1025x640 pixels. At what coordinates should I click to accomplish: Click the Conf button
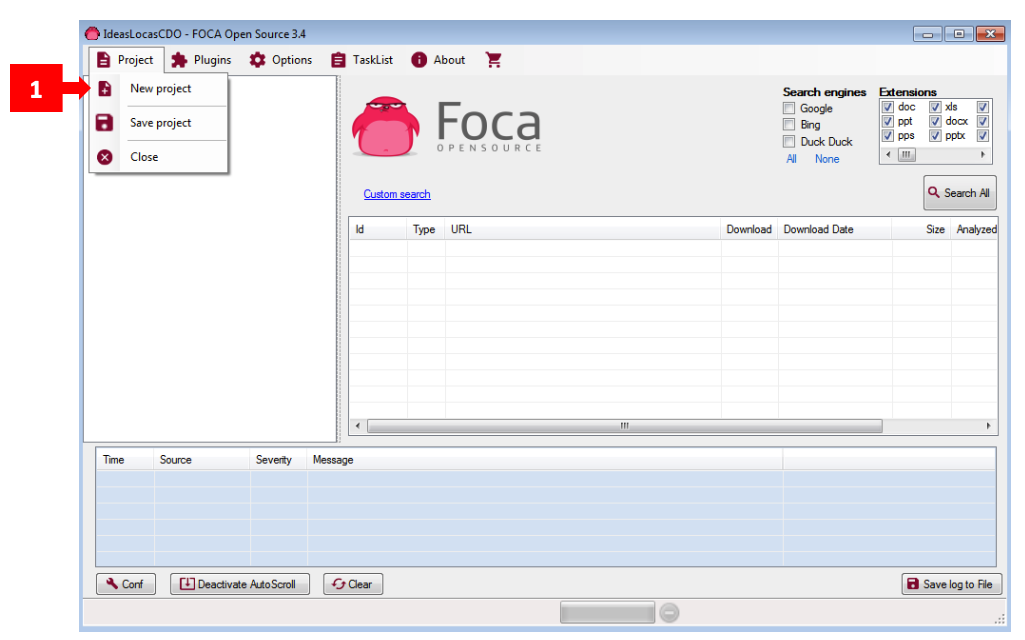126,584
